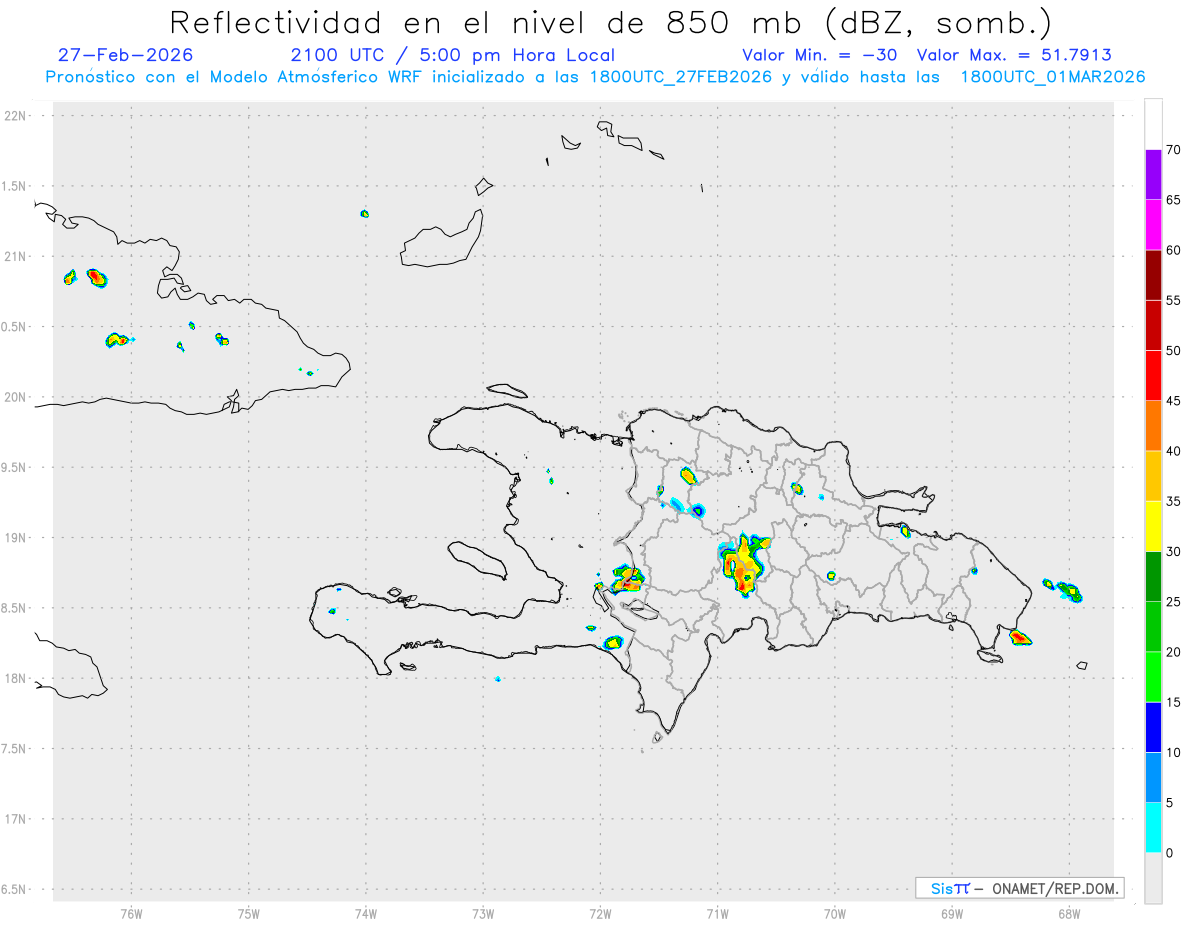Click the legend tick value '0'
Viewport: 1200px width, 927px height.
click(x=1170, y=853)
